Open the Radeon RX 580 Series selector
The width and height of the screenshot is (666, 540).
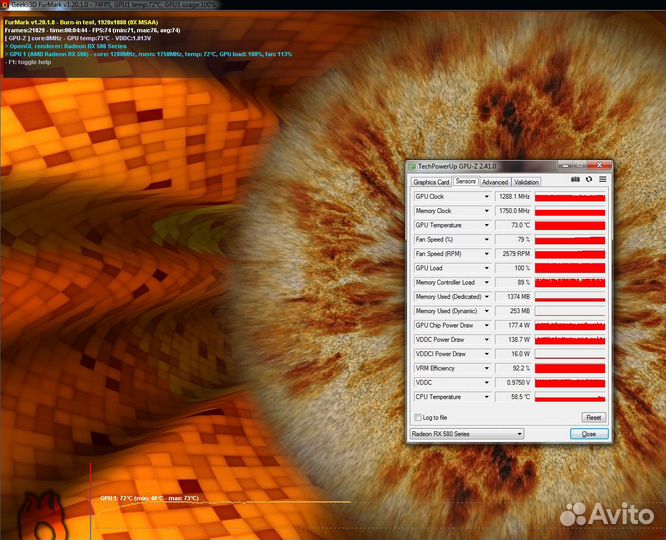pos(466,434)
